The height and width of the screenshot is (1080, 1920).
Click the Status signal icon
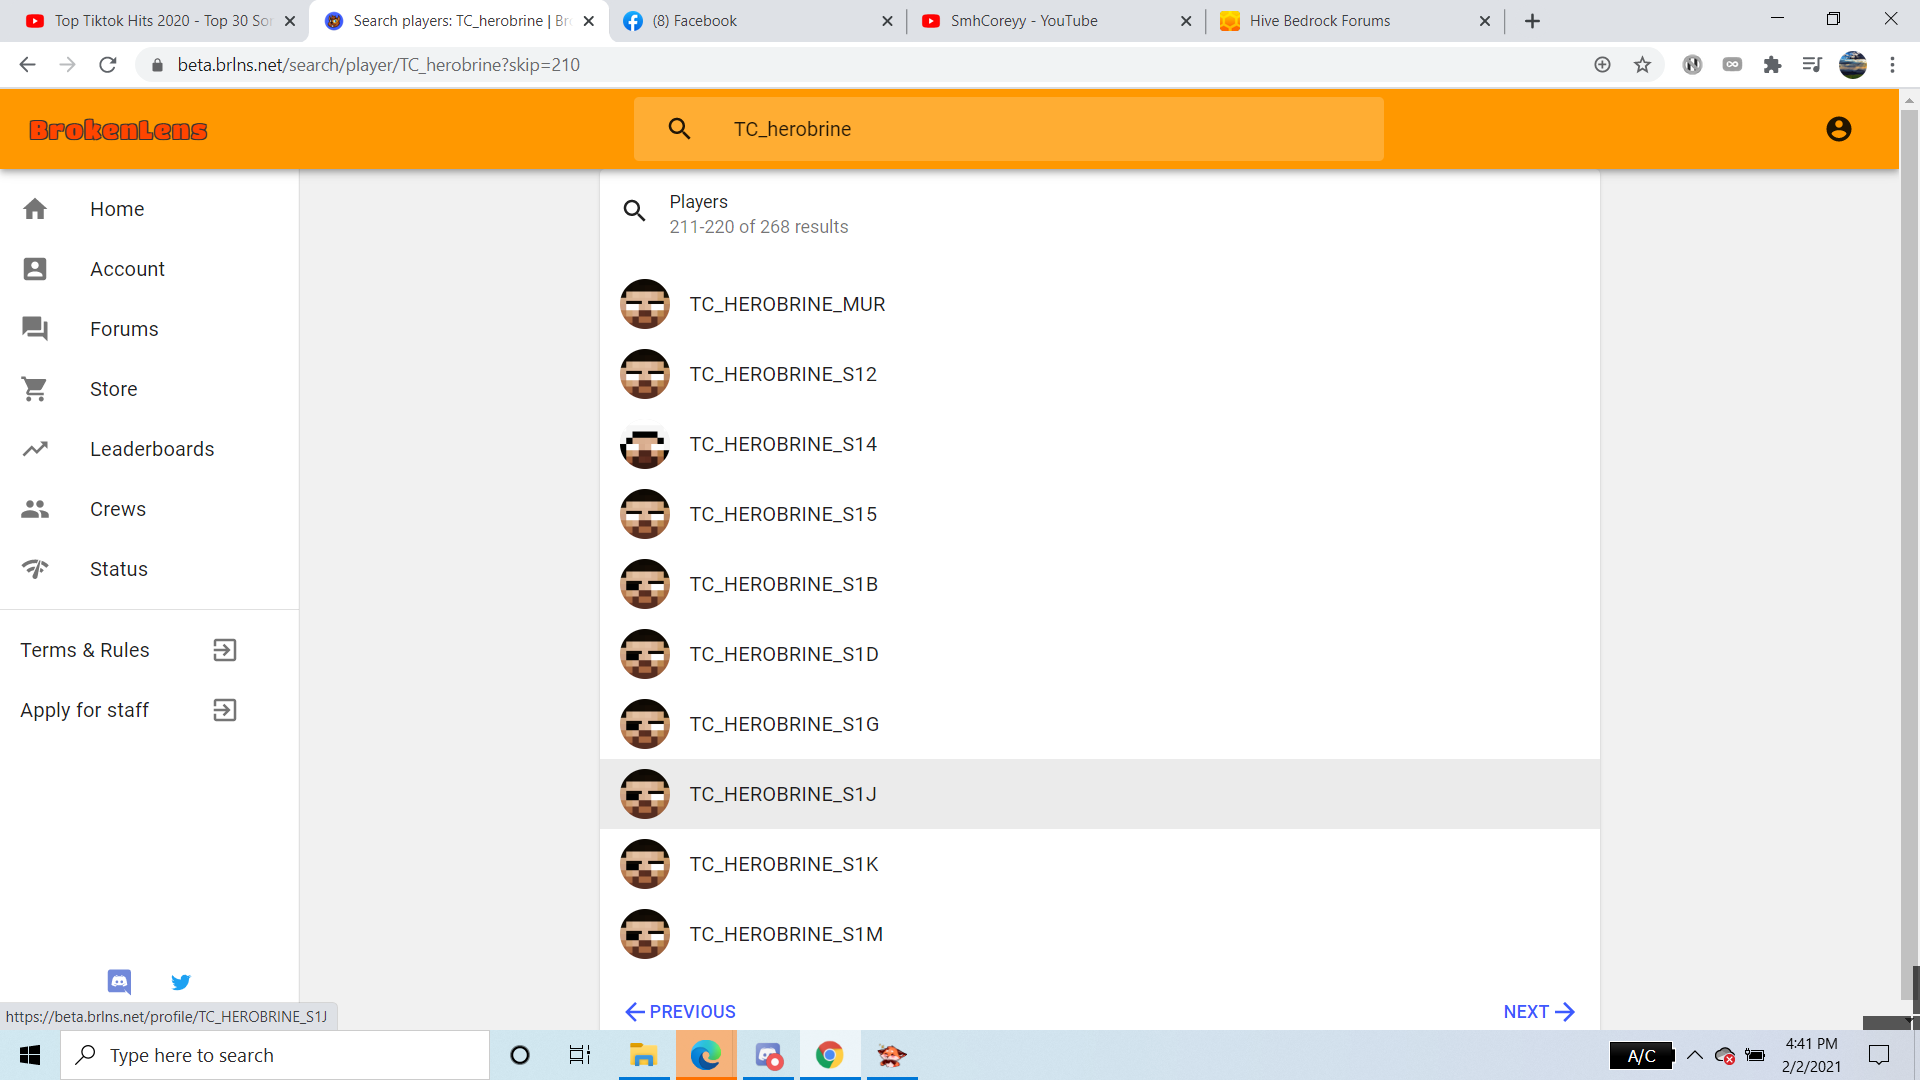click(x=35, y=569)
